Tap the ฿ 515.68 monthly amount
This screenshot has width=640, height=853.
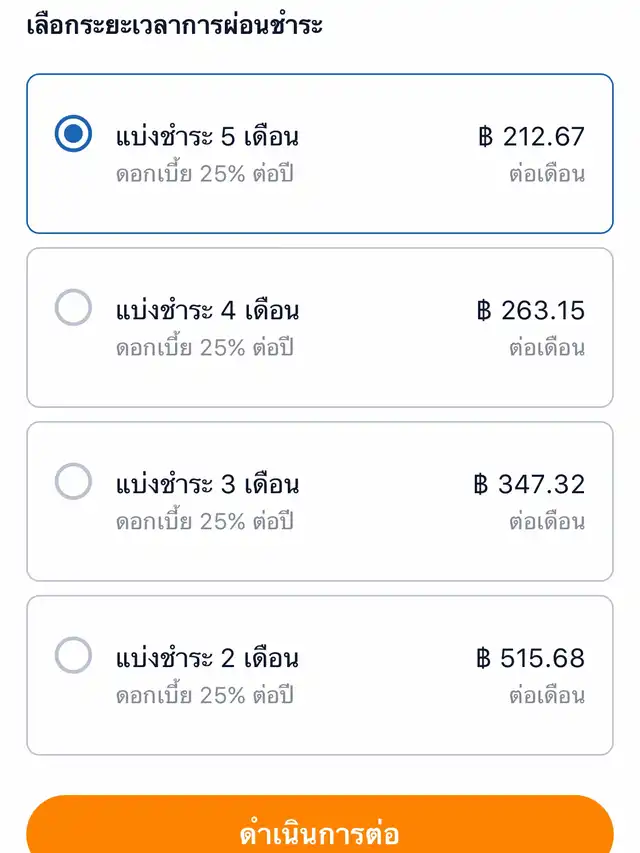tap(531, 659)
